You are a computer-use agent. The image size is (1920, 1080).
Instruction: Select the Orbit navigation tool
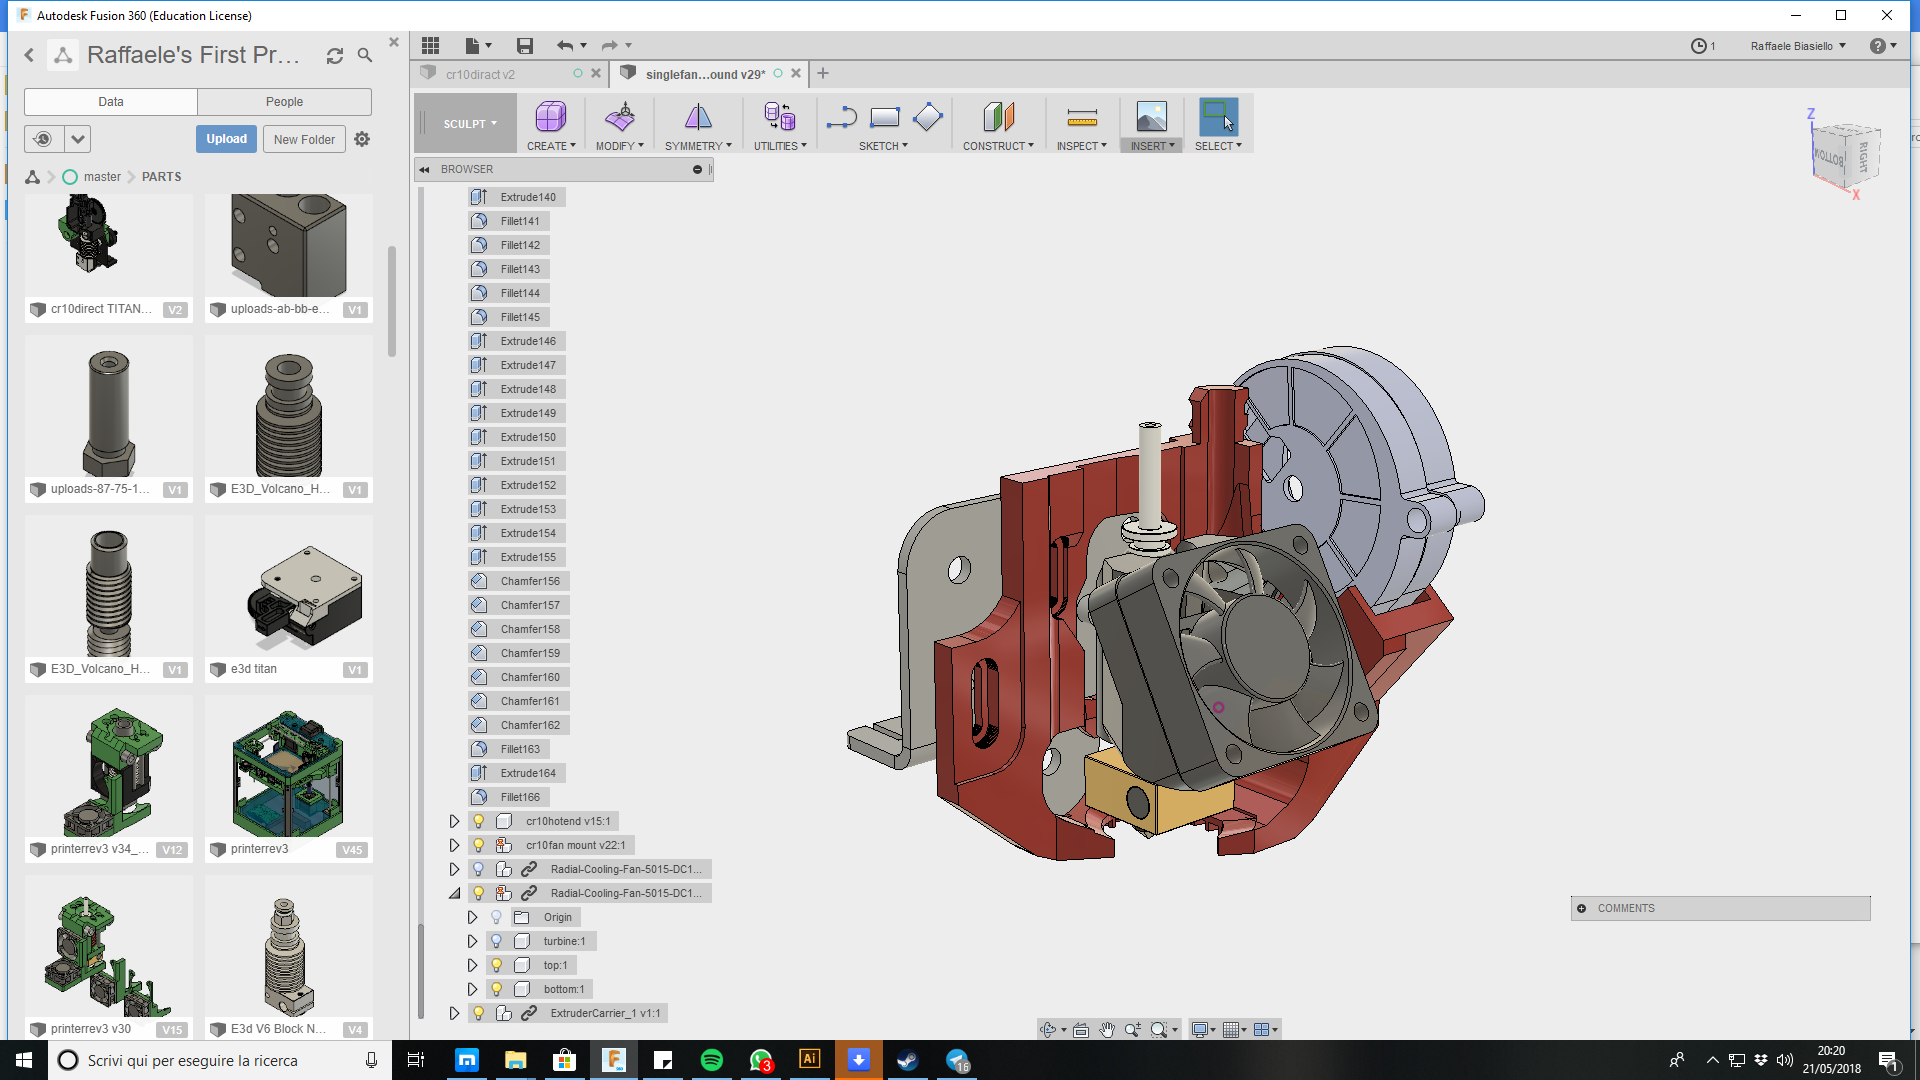point(1048,1029)
